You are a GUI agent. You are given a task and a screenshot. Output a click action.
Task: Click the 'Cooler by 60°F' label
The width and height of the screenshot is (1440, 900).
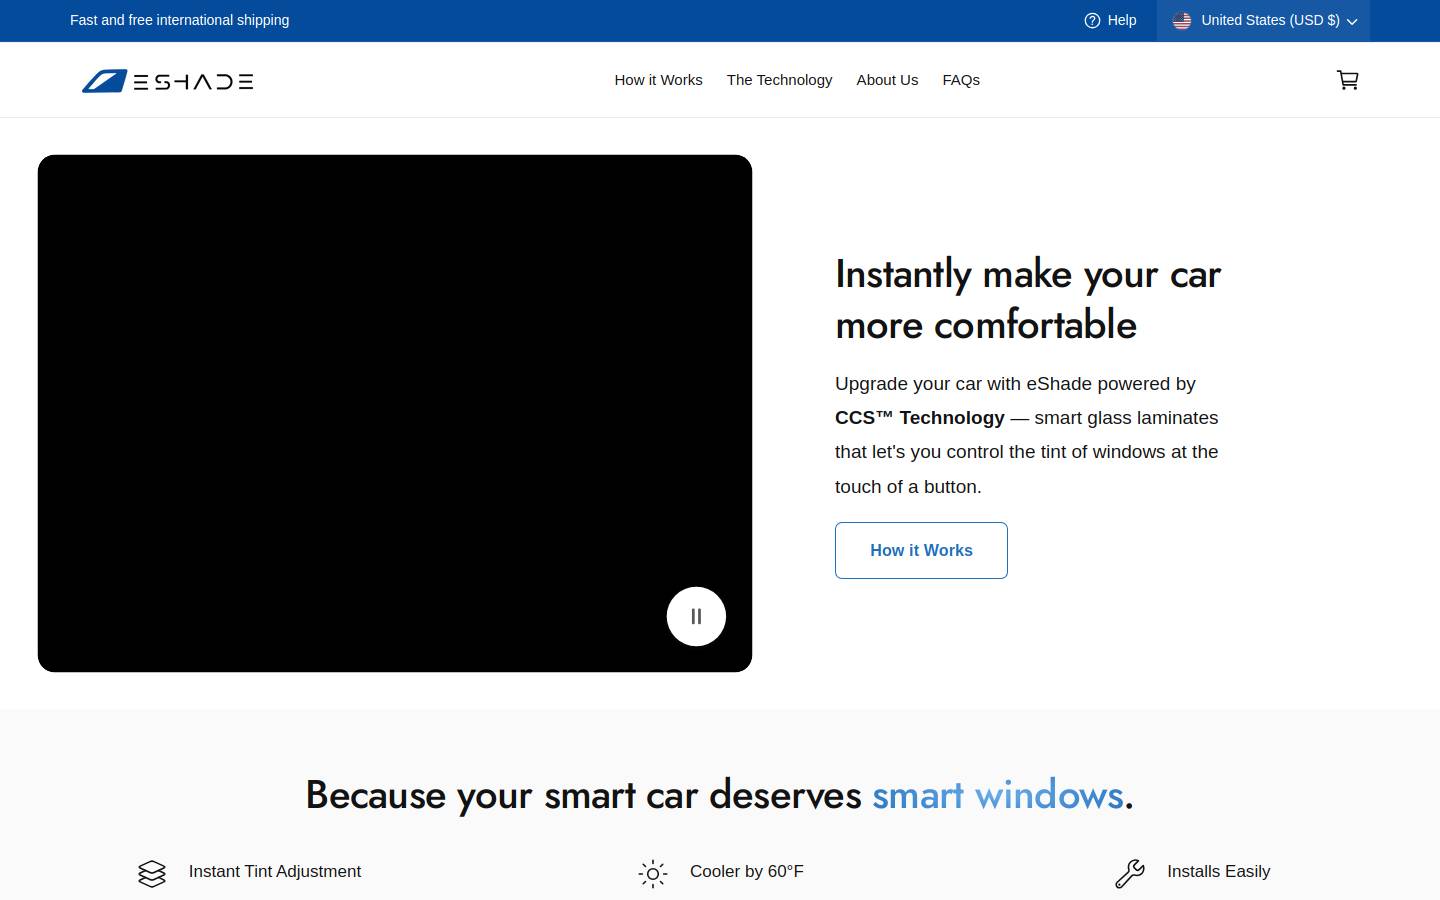pos(747,872)
